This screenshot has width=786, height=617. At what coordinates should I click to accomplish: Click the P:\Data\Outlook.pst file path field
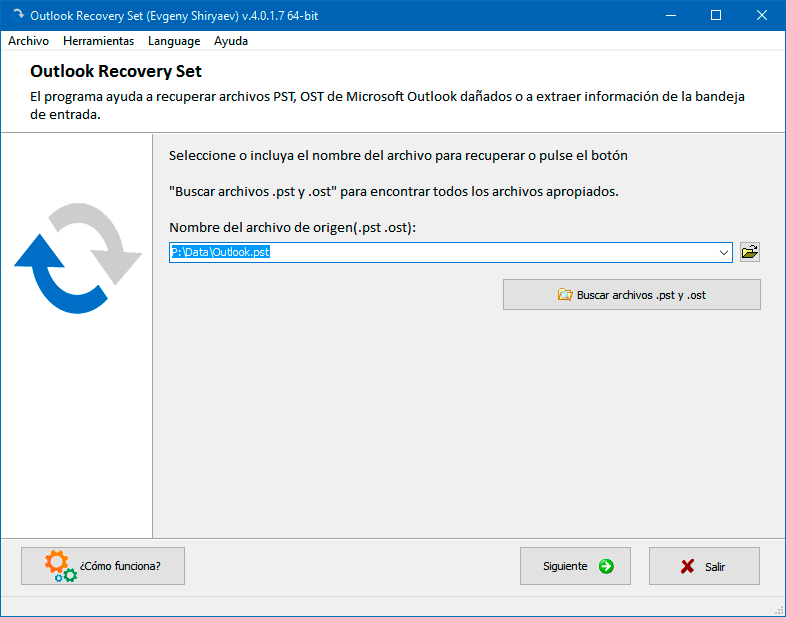pyautogui.click(x=440, y=253)
